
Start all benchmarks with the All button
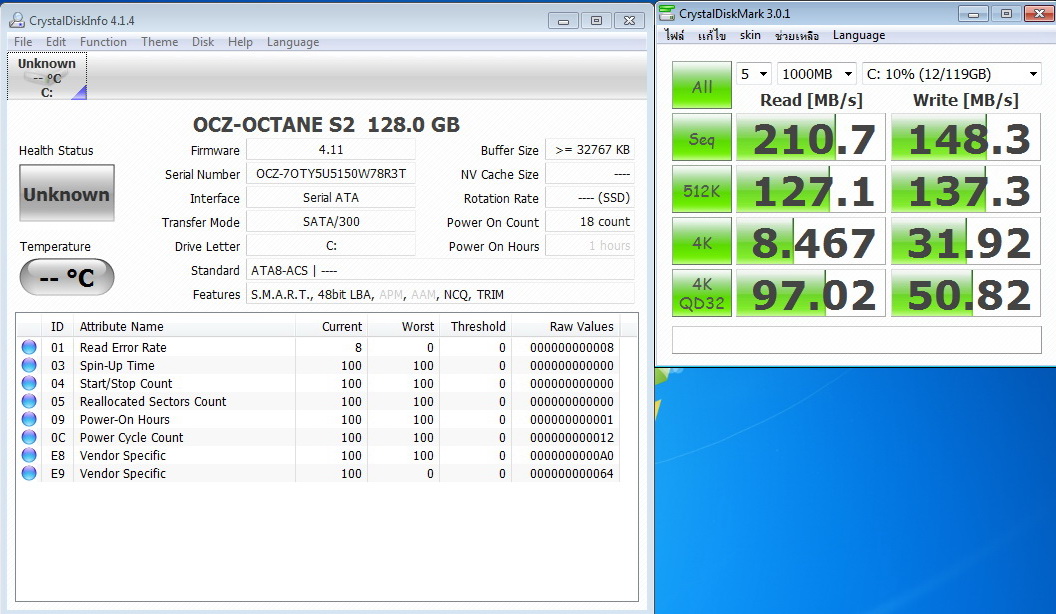[702, 86]
